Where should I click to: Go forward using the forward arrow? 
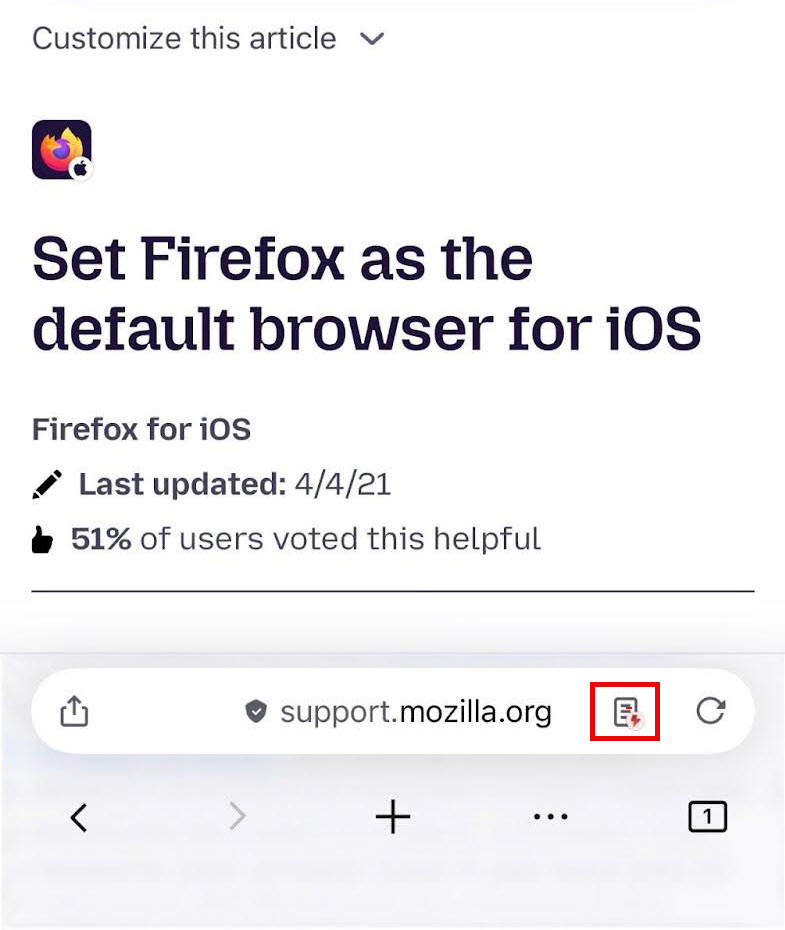pyautogui.click(x=236, y=817)
